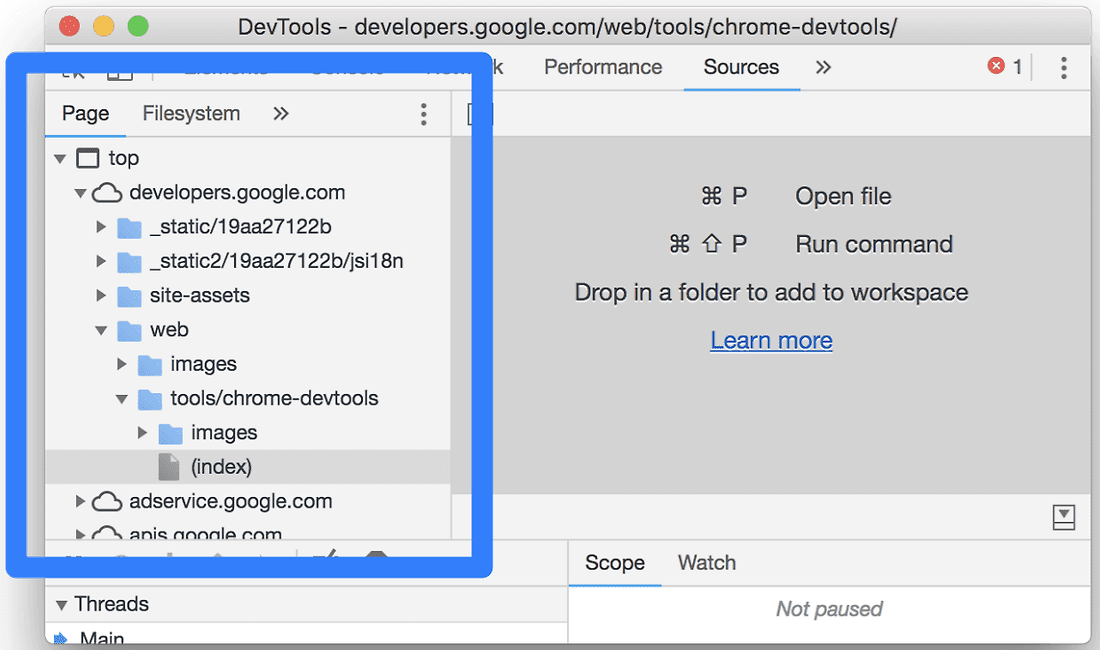The image size is (1100, 650).
Task: Open the DevTools main menu kebab icon
Action: [x=1064, y=67]
